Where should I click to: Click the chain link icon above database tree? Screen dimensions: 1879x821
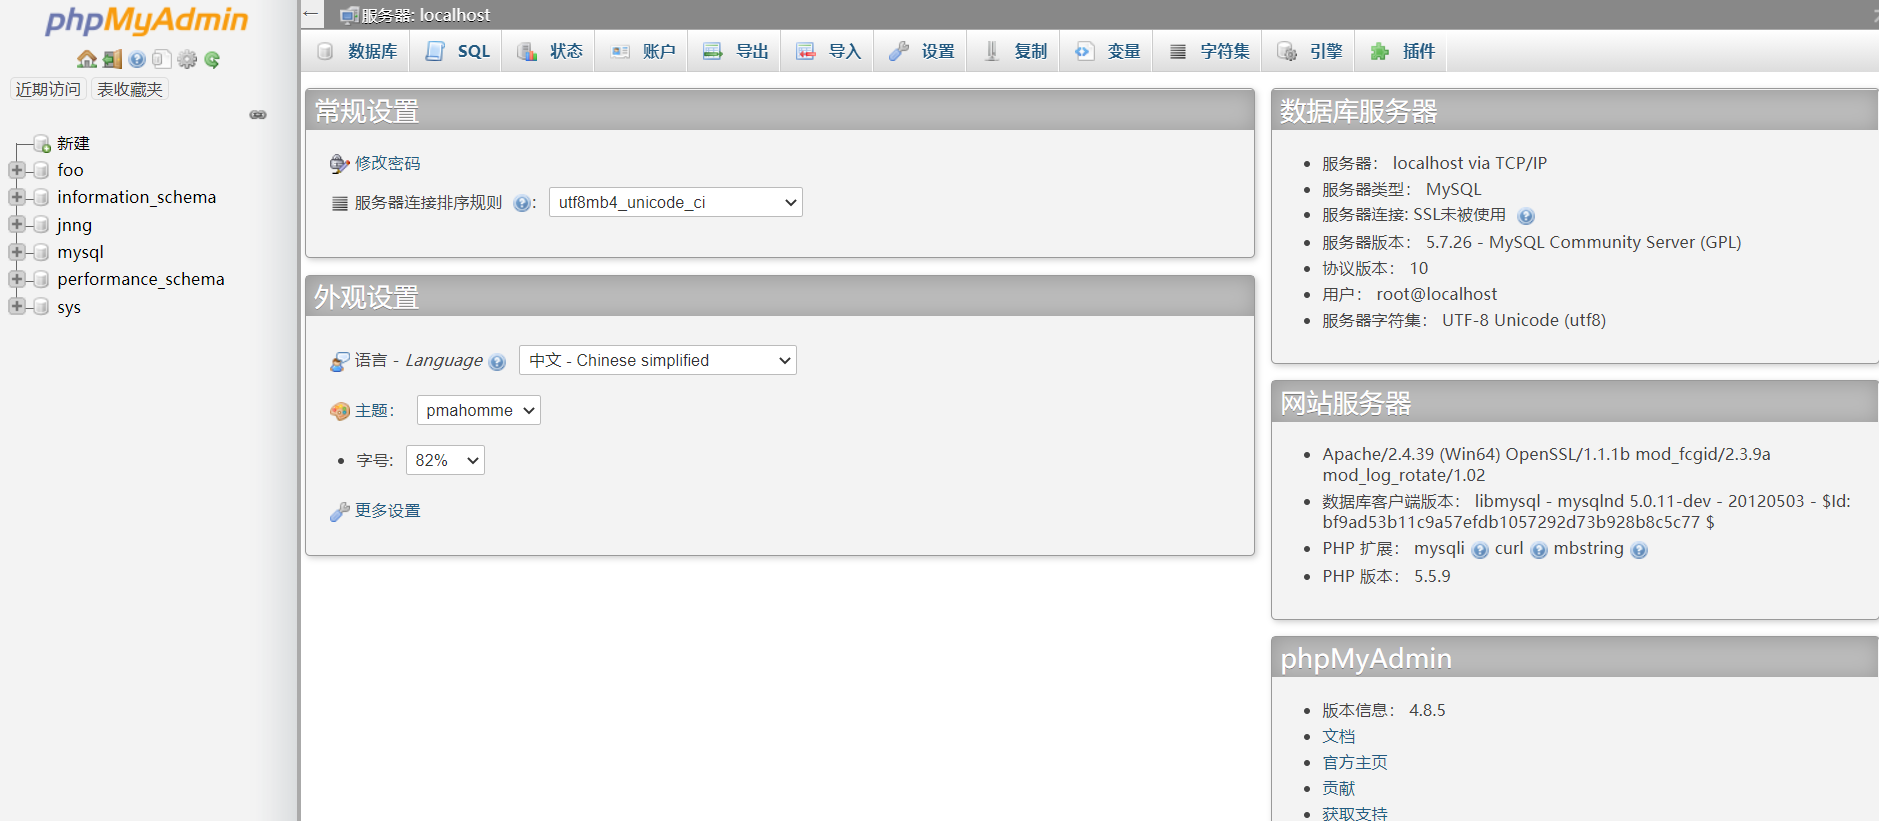click(x=258, y=115)
